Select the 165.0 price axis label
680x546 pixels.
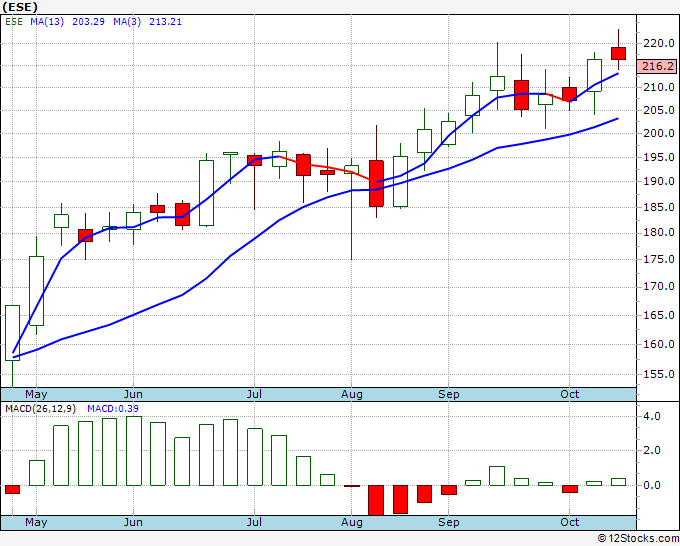point(659,315)
